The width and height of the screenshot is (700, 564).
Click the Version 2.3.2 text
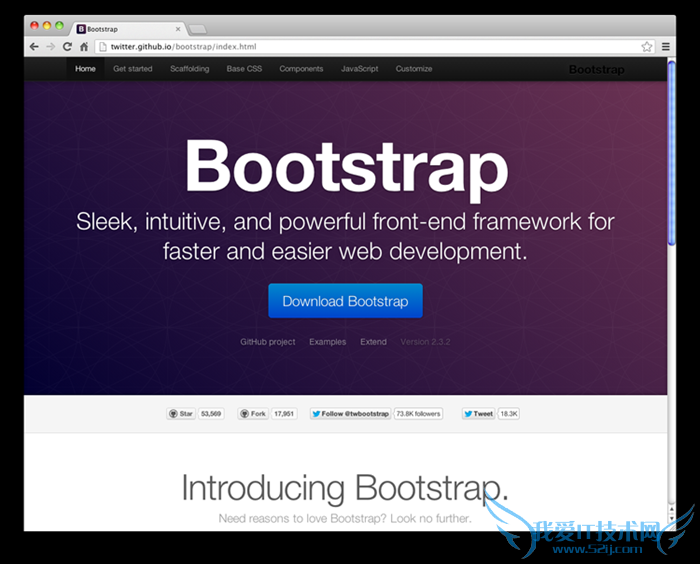pyautogui.click(x=425, y=342)
